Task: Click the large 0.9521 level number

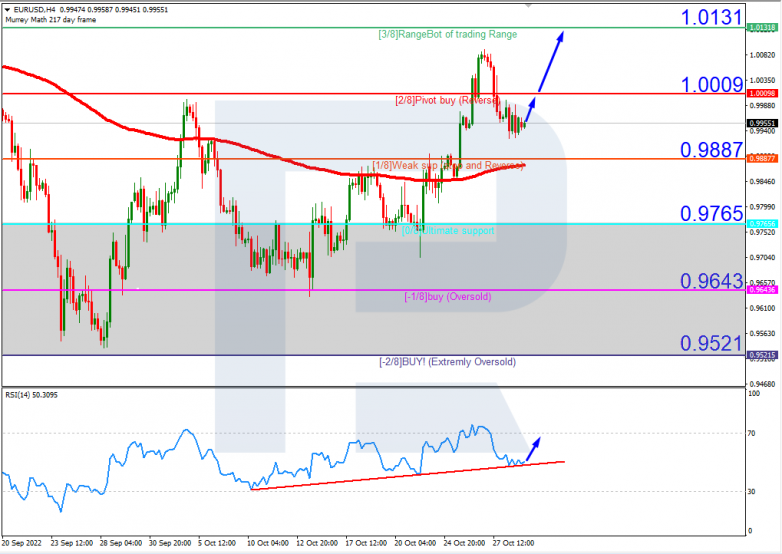Action: point(711,343)
